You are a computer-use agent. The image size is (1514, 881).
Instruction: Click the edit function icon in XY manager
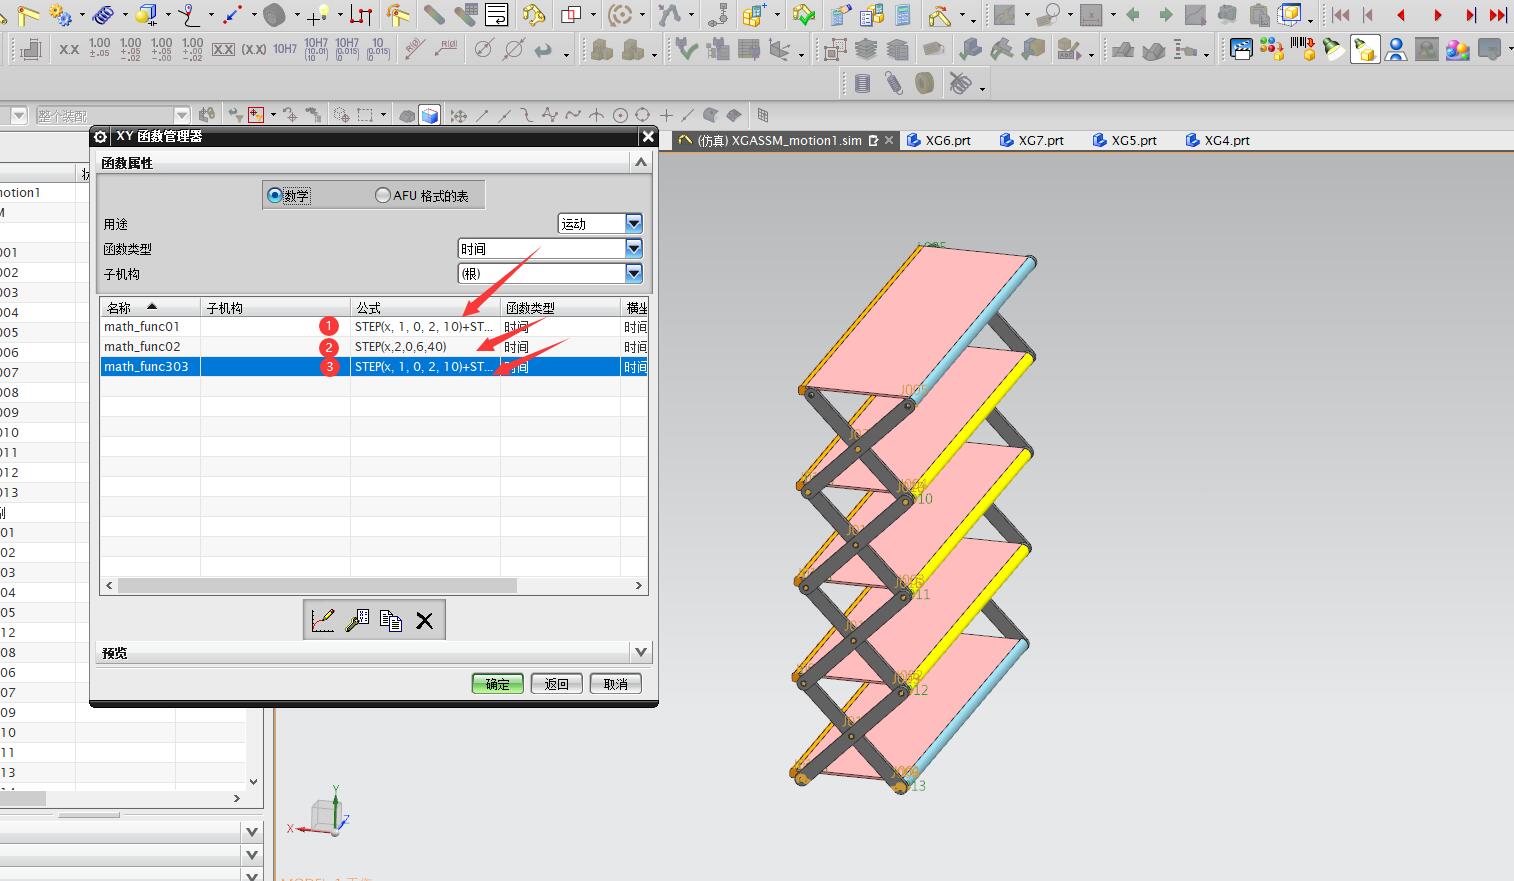click(357, 621)
